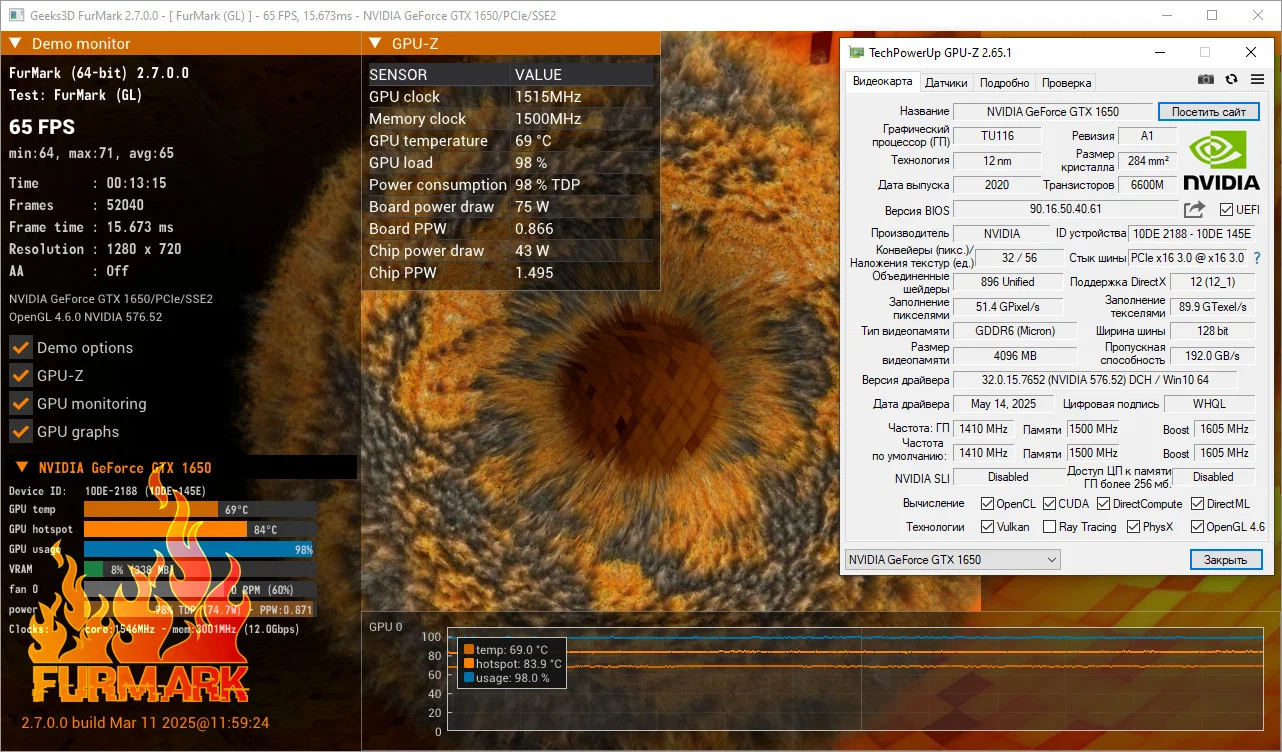Switch to the Видеокарта tab
Image resolution: width=1282 pixels, height=752 pixels.
click(x=883, y=83)
